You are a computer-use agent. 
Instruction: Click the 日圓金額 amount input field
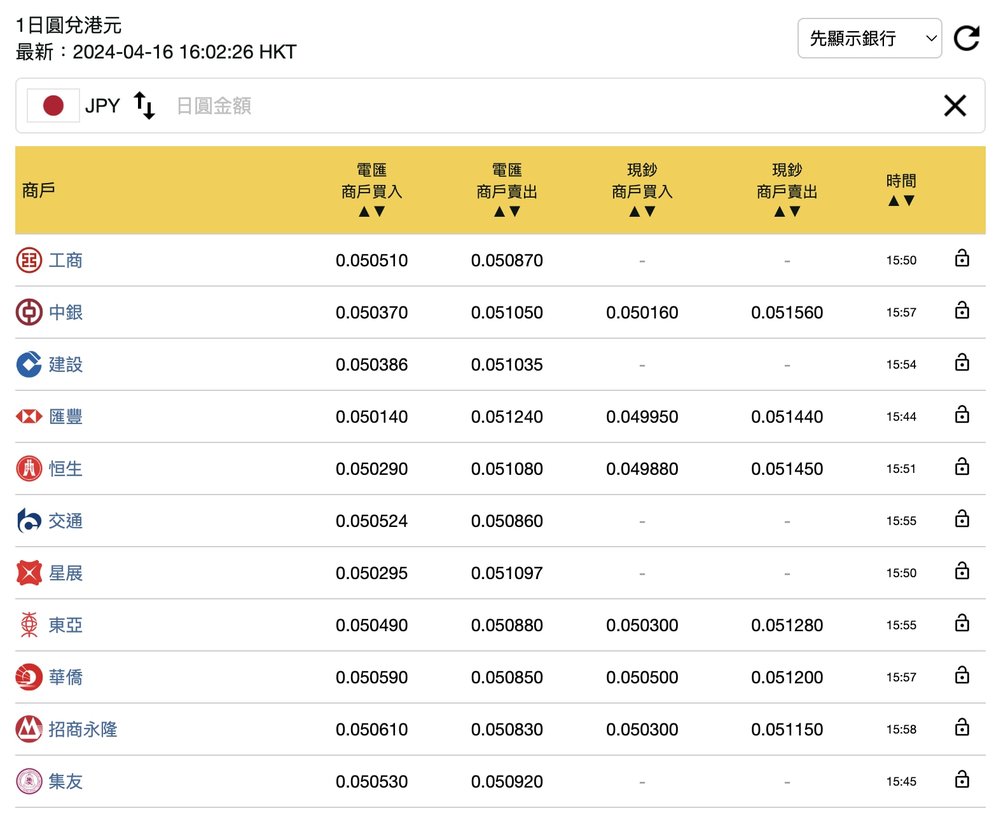coord(550,105)
